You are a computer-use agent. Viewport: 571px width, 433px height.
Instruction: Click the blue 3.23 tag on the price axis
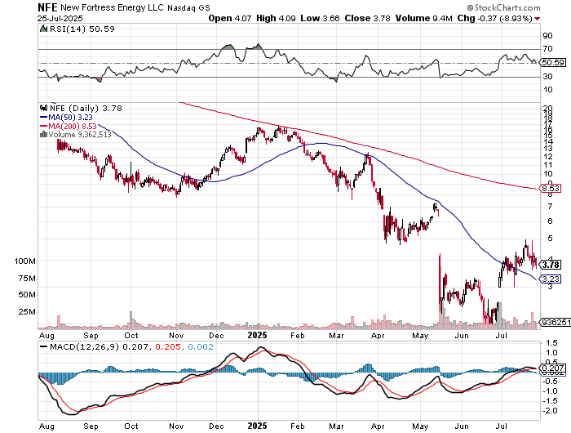click(x=551, y=279)
